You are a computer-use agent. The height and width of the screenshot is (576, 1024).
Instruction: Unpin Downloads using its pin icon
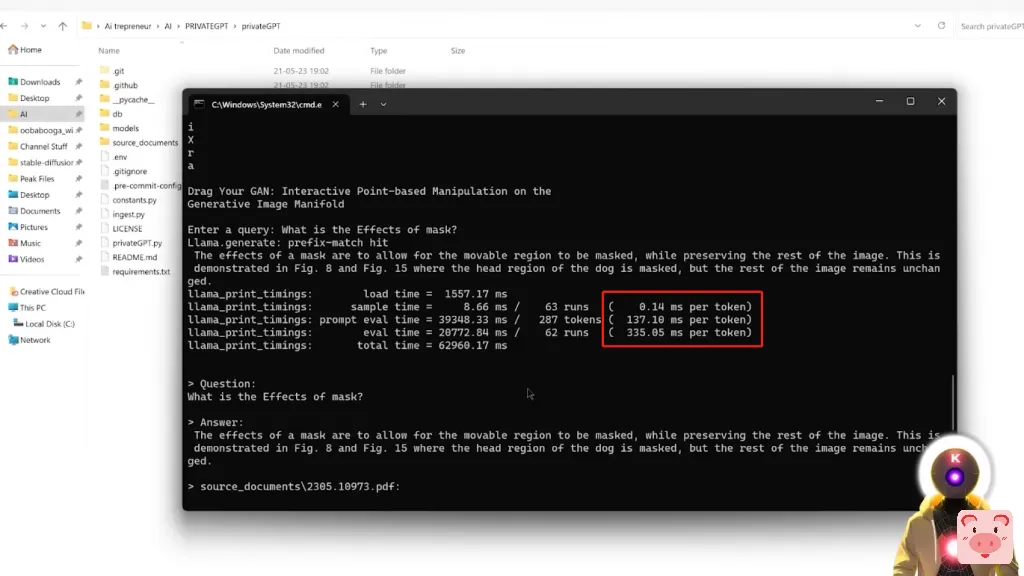click(79, 82)
